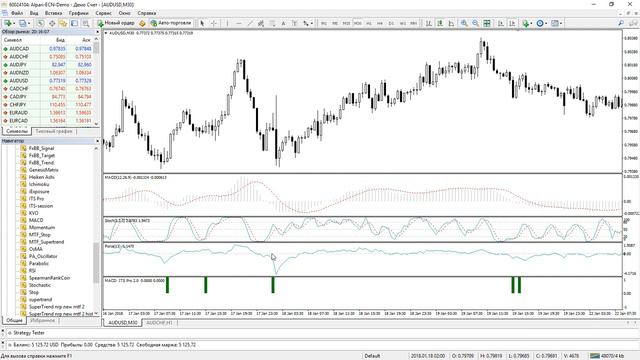Switch to M5 timeframe

click(x=335, y=23)
